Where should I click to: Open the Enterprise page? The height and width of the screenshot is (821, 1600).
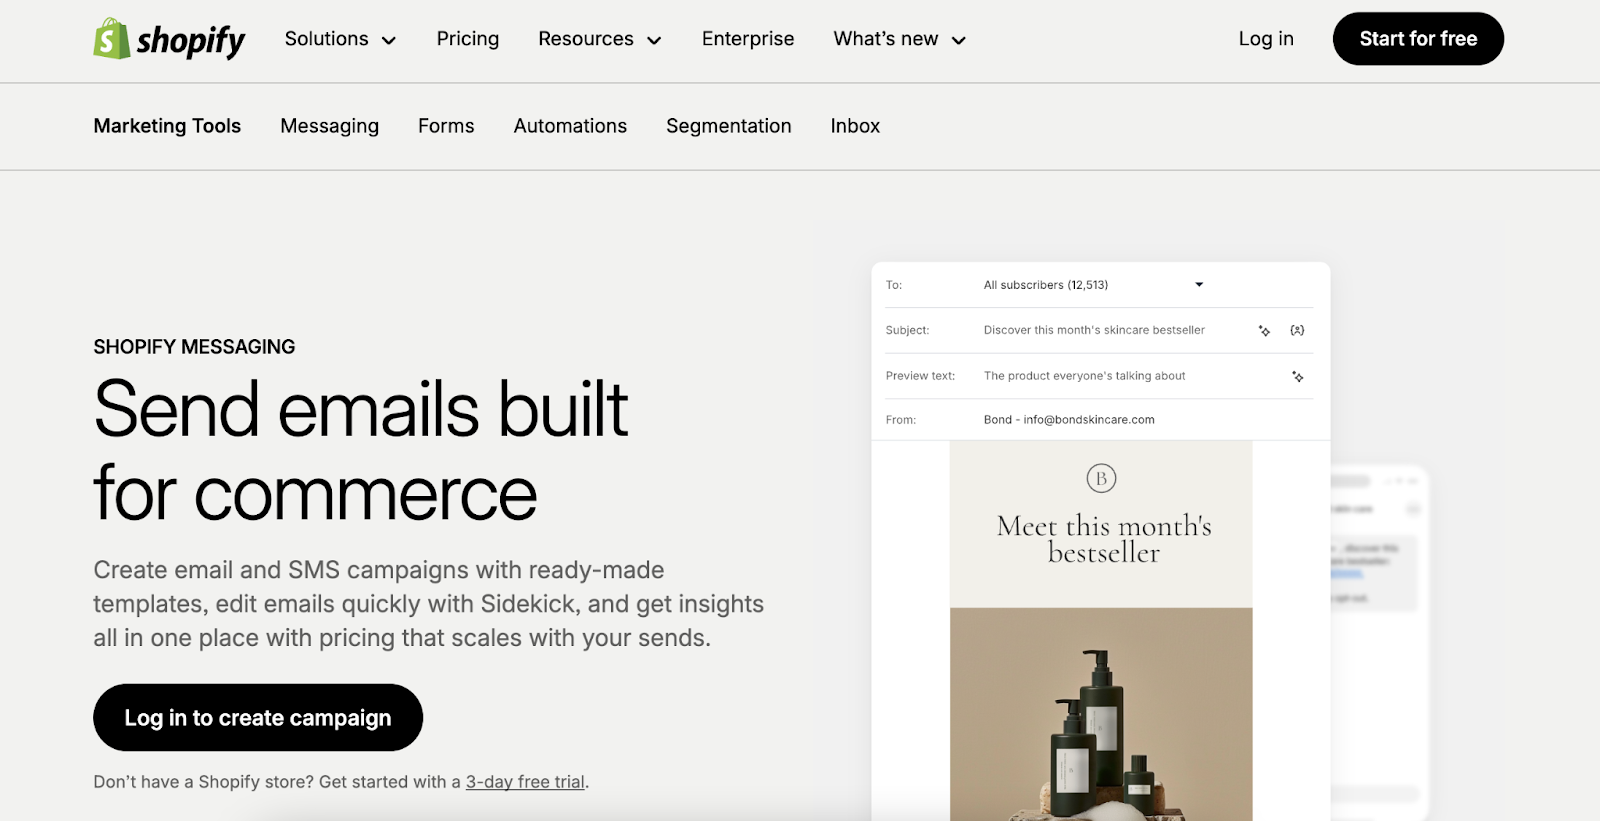pos(748,39)
